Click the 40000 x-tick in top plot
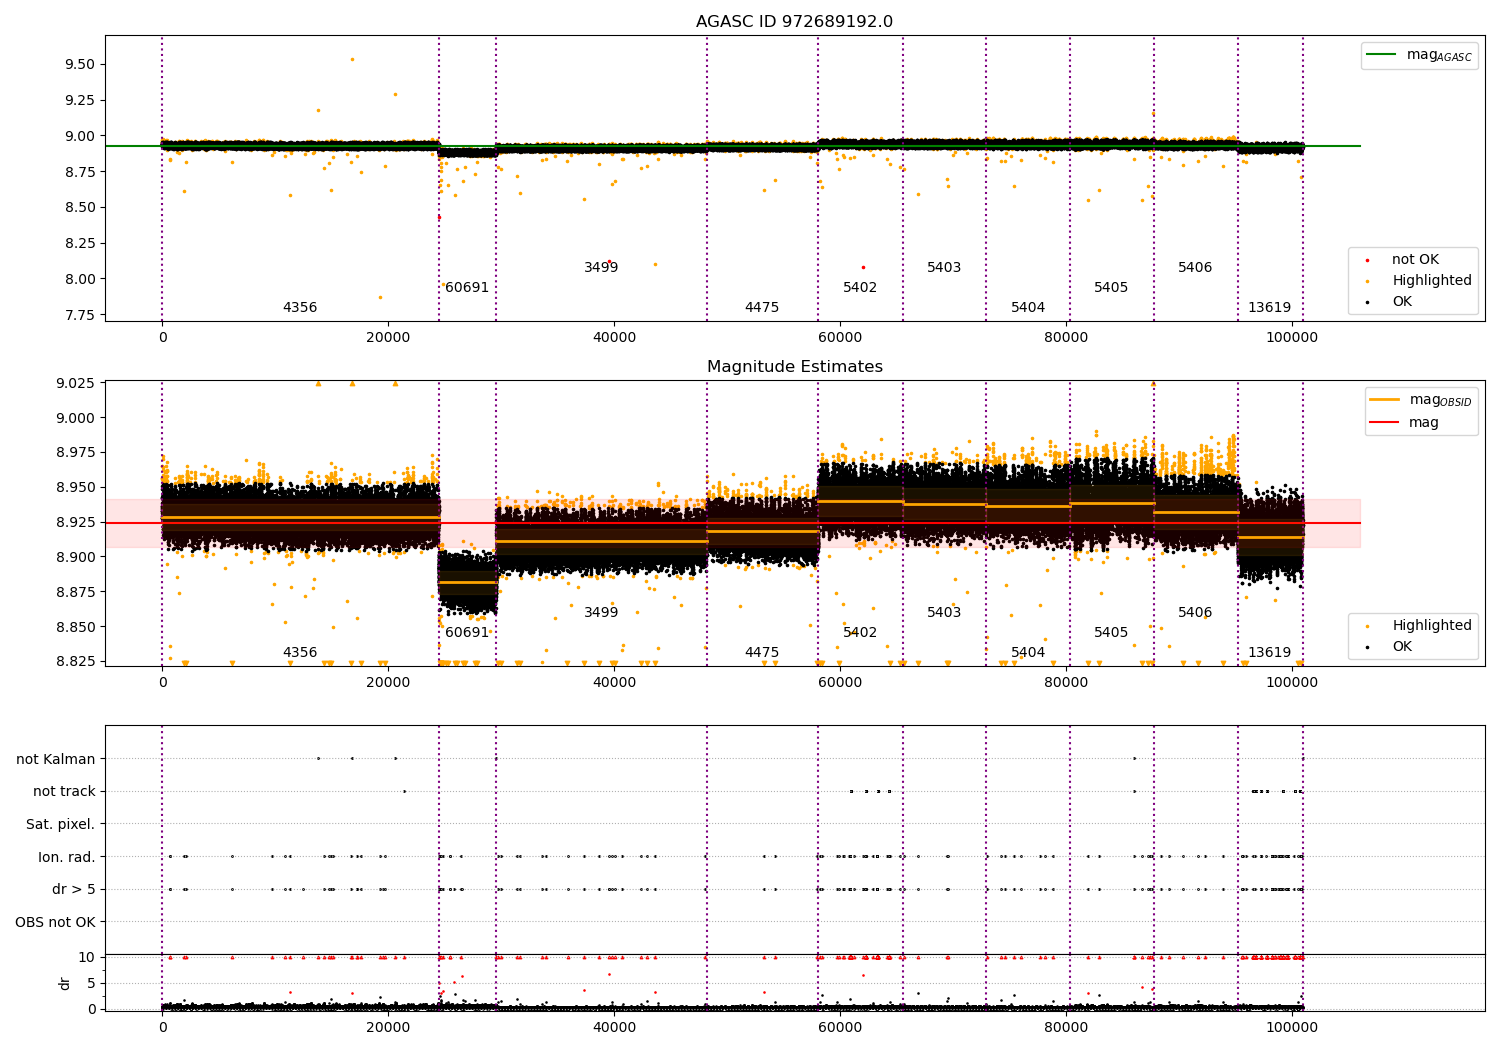Viewport: 1500px width, 1050px height. [614, 337]
